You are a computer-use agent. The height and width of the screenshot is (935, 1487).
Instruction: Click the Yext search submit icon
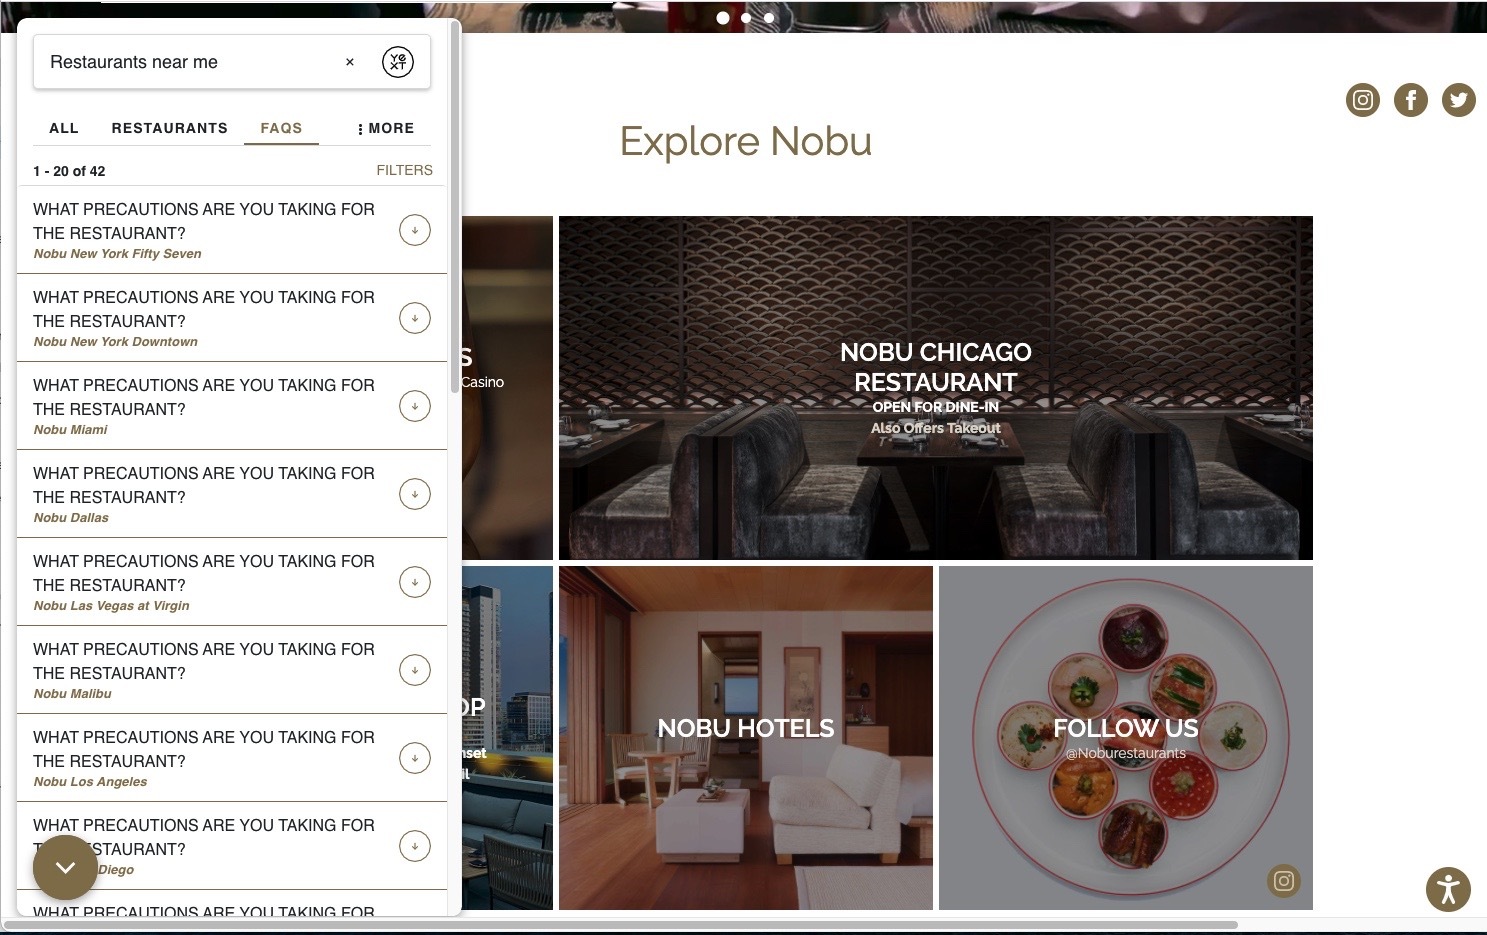point(398,62)
